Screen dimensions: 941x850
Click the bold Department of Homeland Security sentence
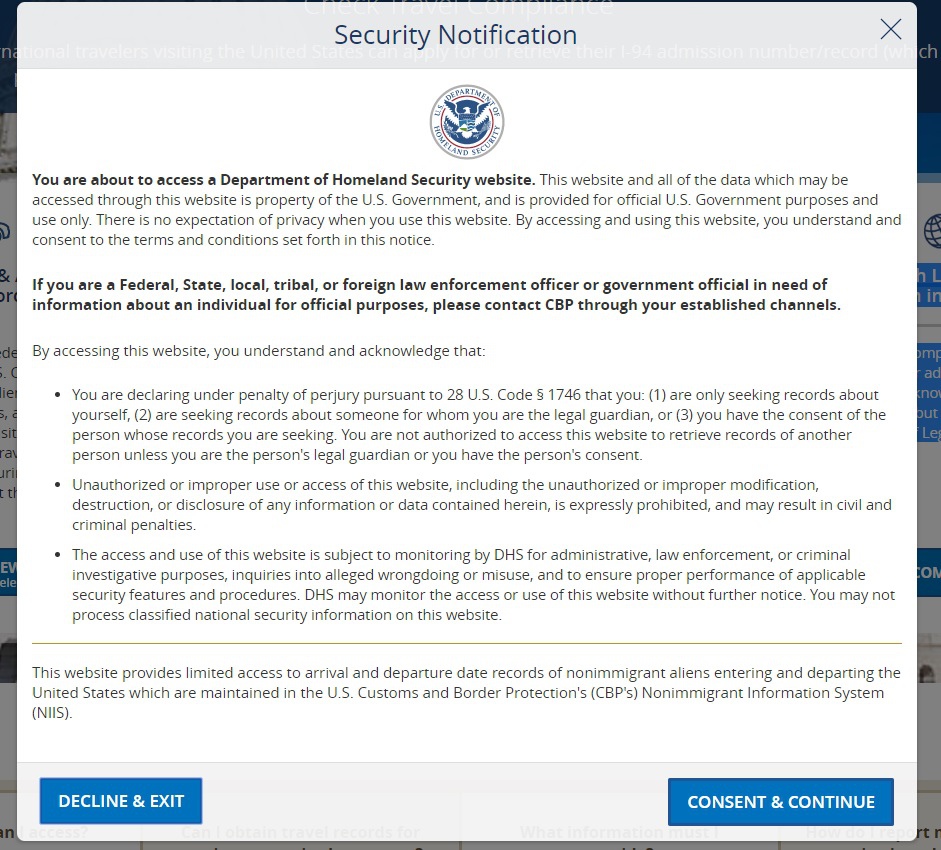pos(284,180)
